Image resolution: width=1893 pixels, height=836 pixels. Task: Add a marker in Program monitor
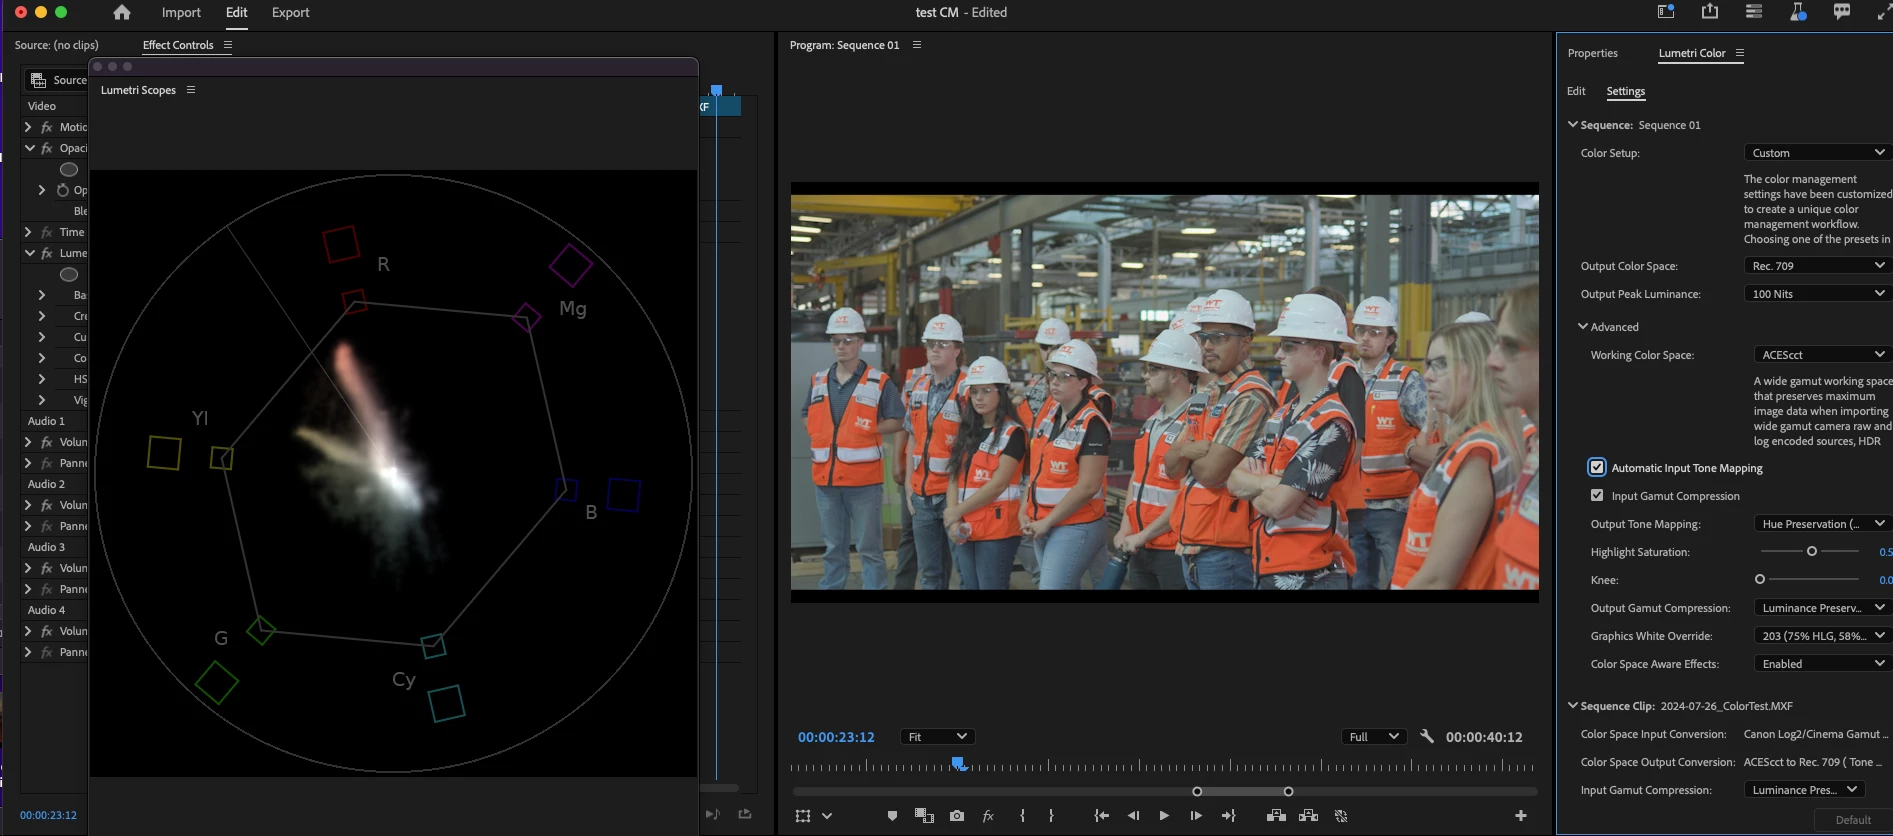[892, 816]
